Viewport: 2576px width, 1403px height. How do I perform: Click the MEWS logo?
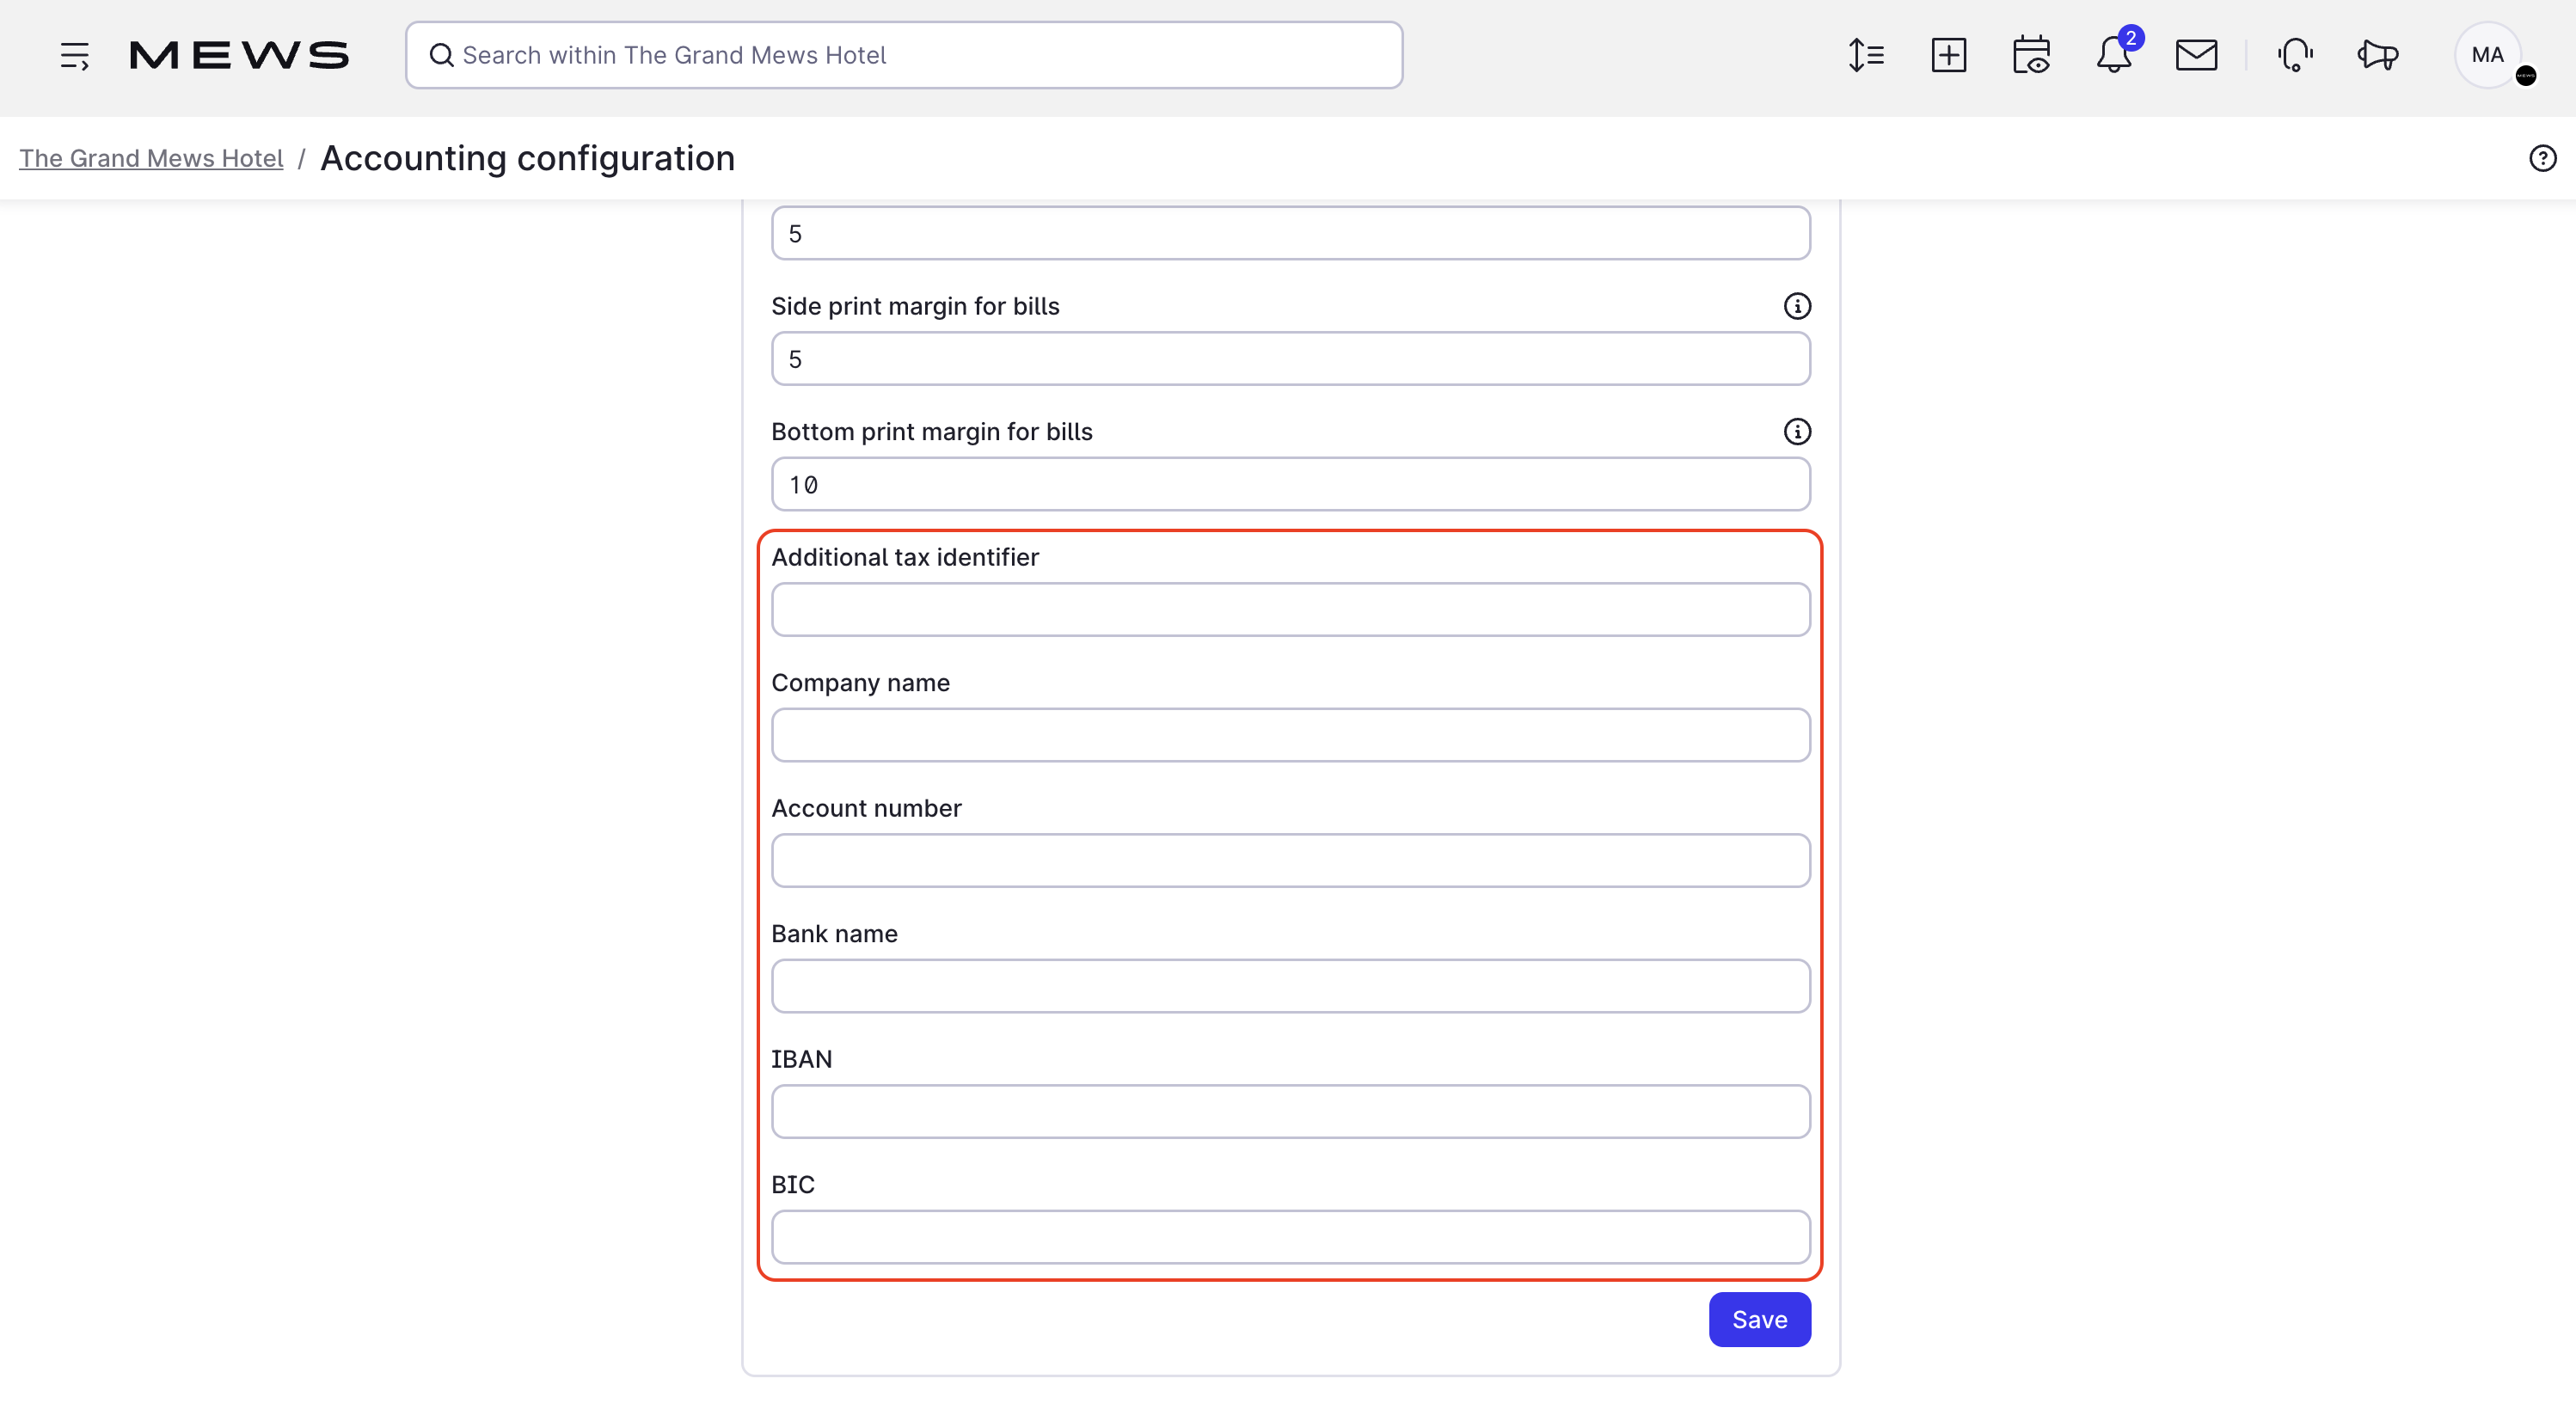click(x=239, y=55)
